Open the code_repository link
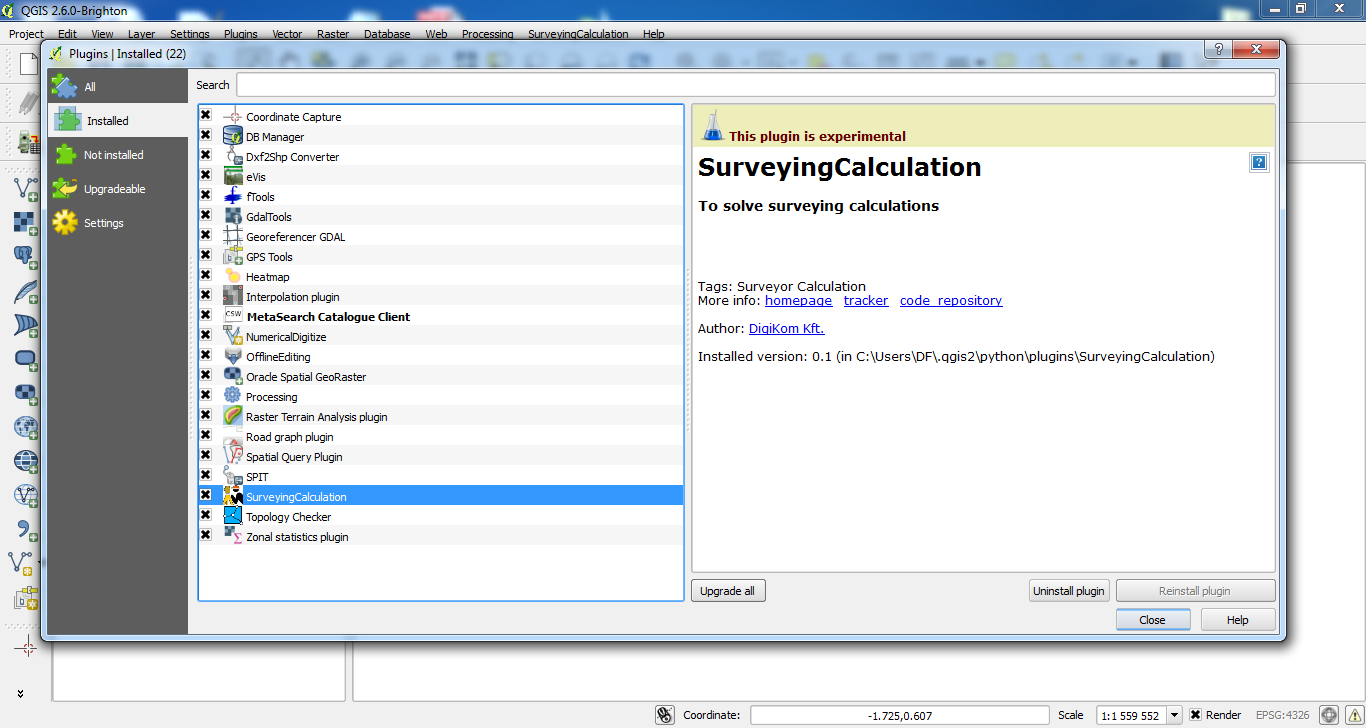This screenshot has height=728, width=1366. coord(950,300)
